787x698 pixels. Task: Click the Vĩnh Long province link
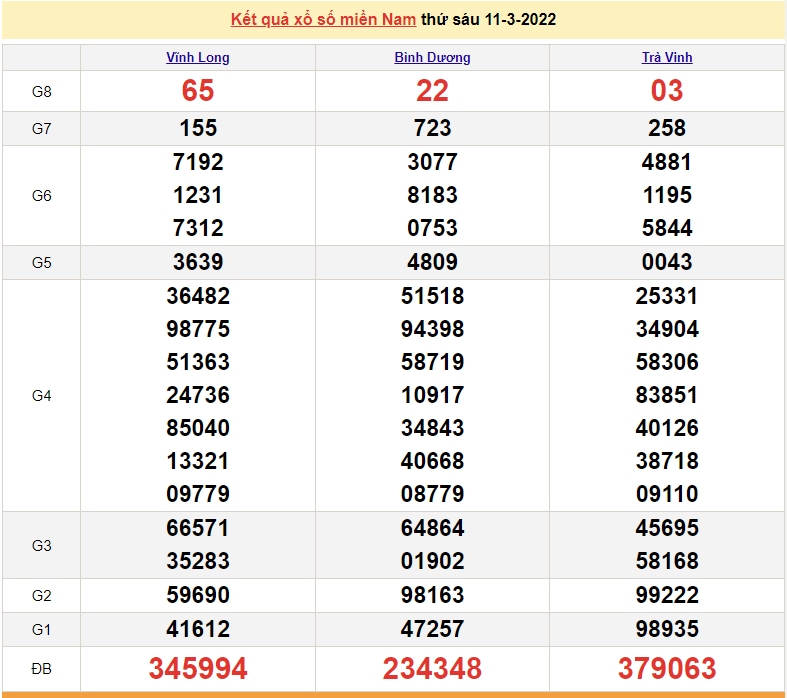click(x=198, y=57)
